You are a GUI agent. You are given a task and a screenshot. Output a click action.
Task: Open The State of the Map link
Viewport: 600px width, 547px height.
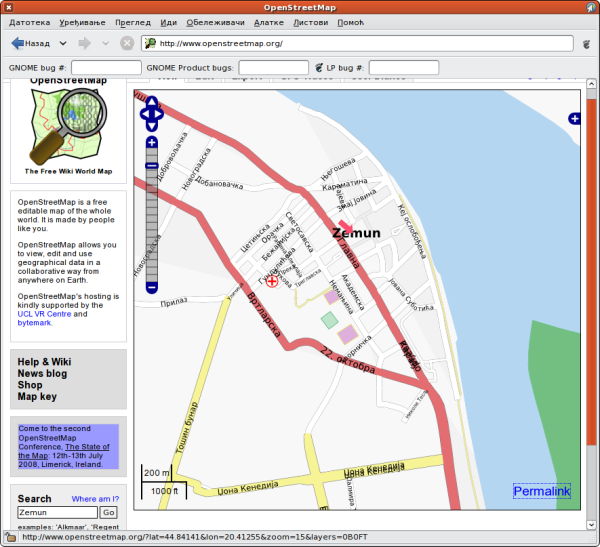(64, 451)
